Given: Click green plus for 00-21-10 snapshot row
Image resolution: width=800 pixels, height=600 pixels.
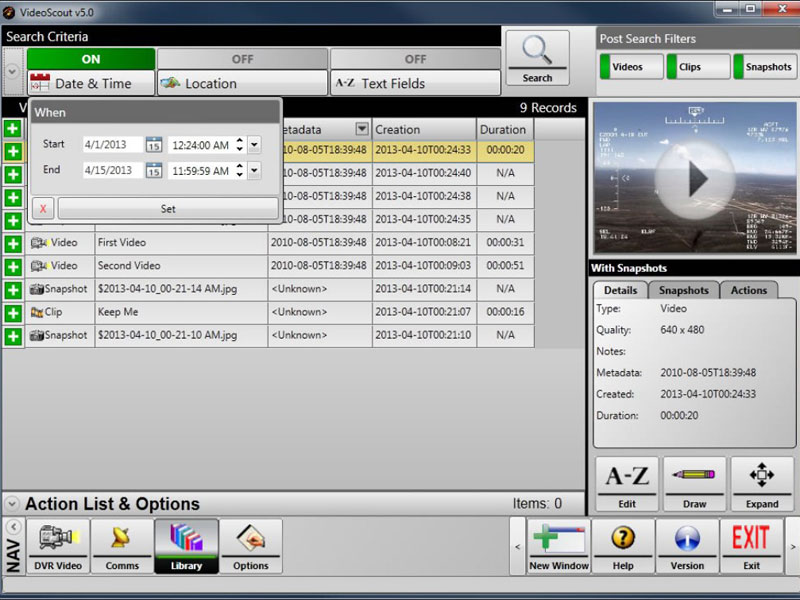Looking at the screenshot, I should (13, 336).
